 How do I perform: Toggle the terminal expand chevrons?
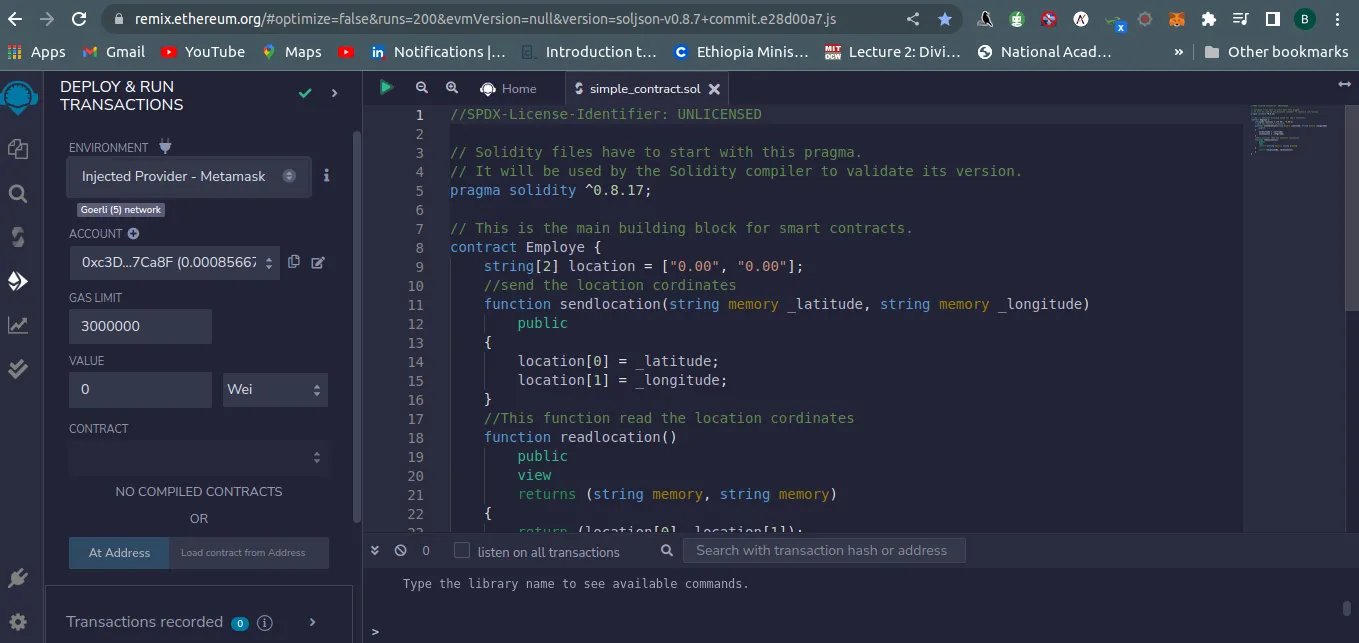(375, 550)
